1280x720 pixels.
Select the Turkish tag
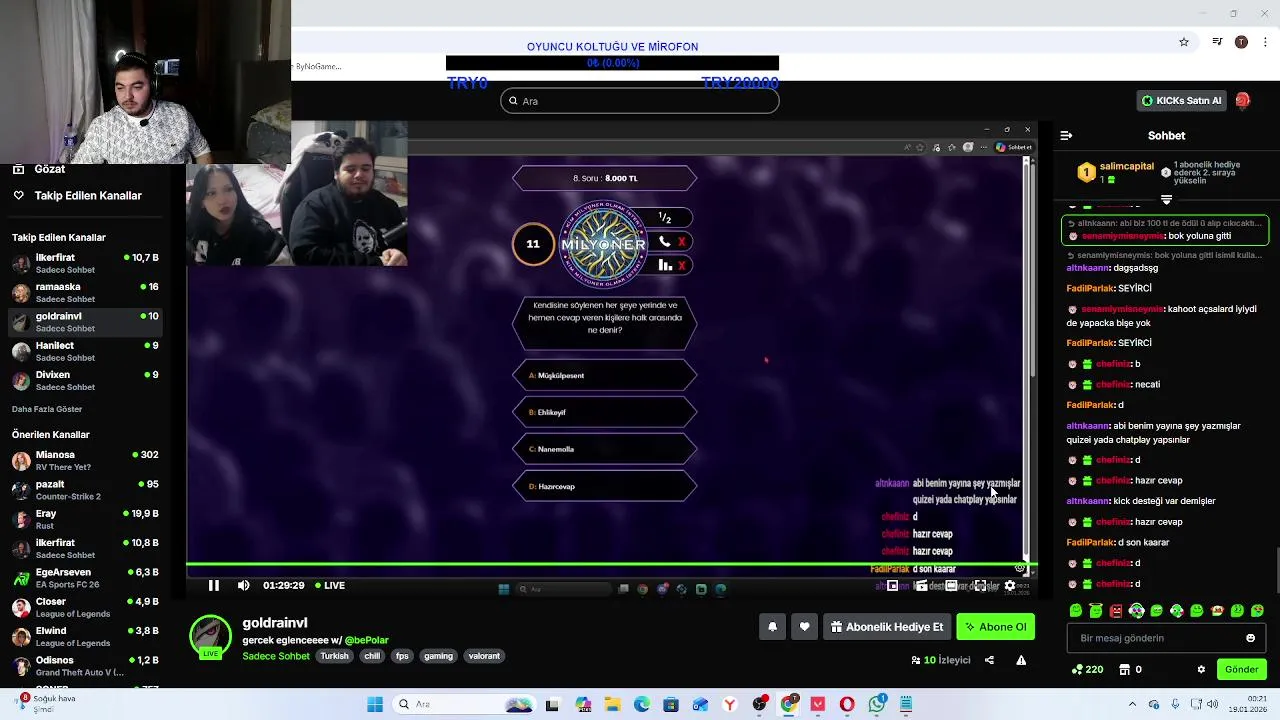334,656
